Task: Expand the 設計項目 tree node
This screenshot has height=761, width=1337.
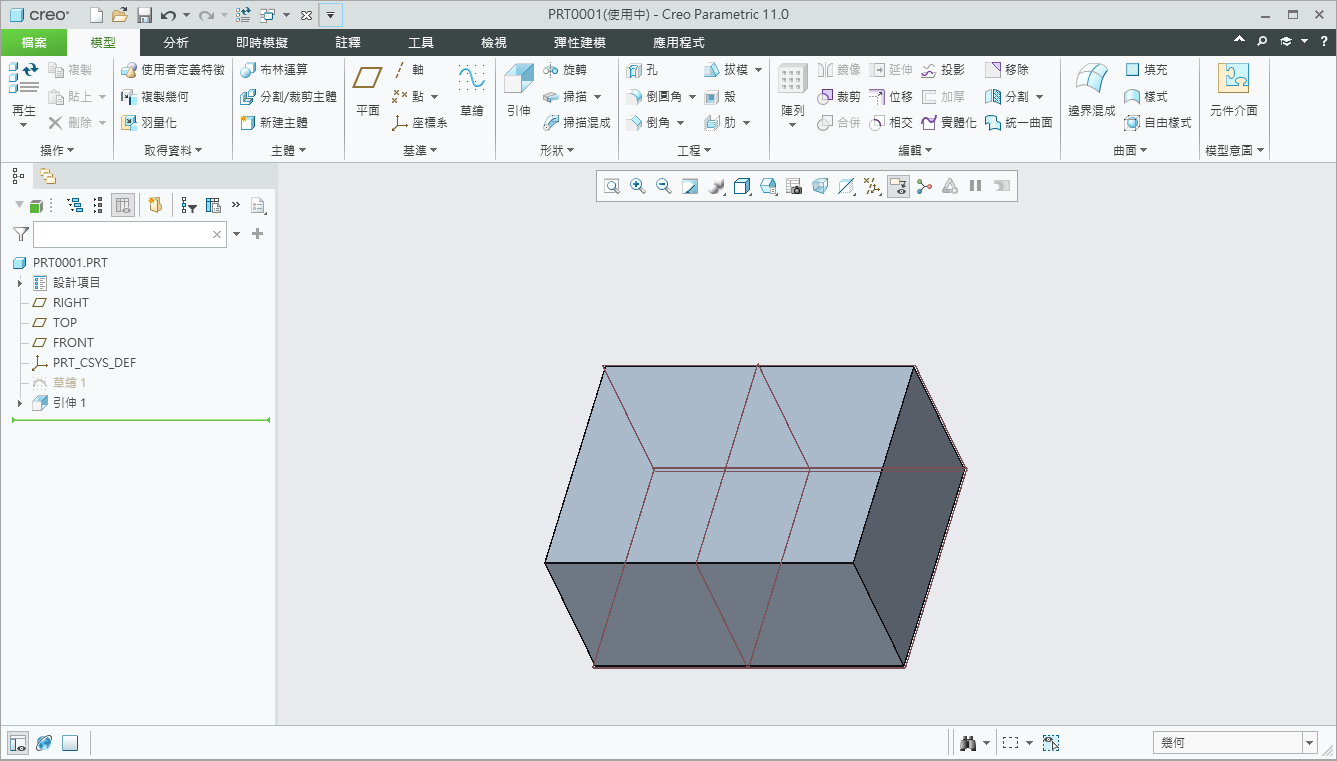Action: (x=20, y=283)
